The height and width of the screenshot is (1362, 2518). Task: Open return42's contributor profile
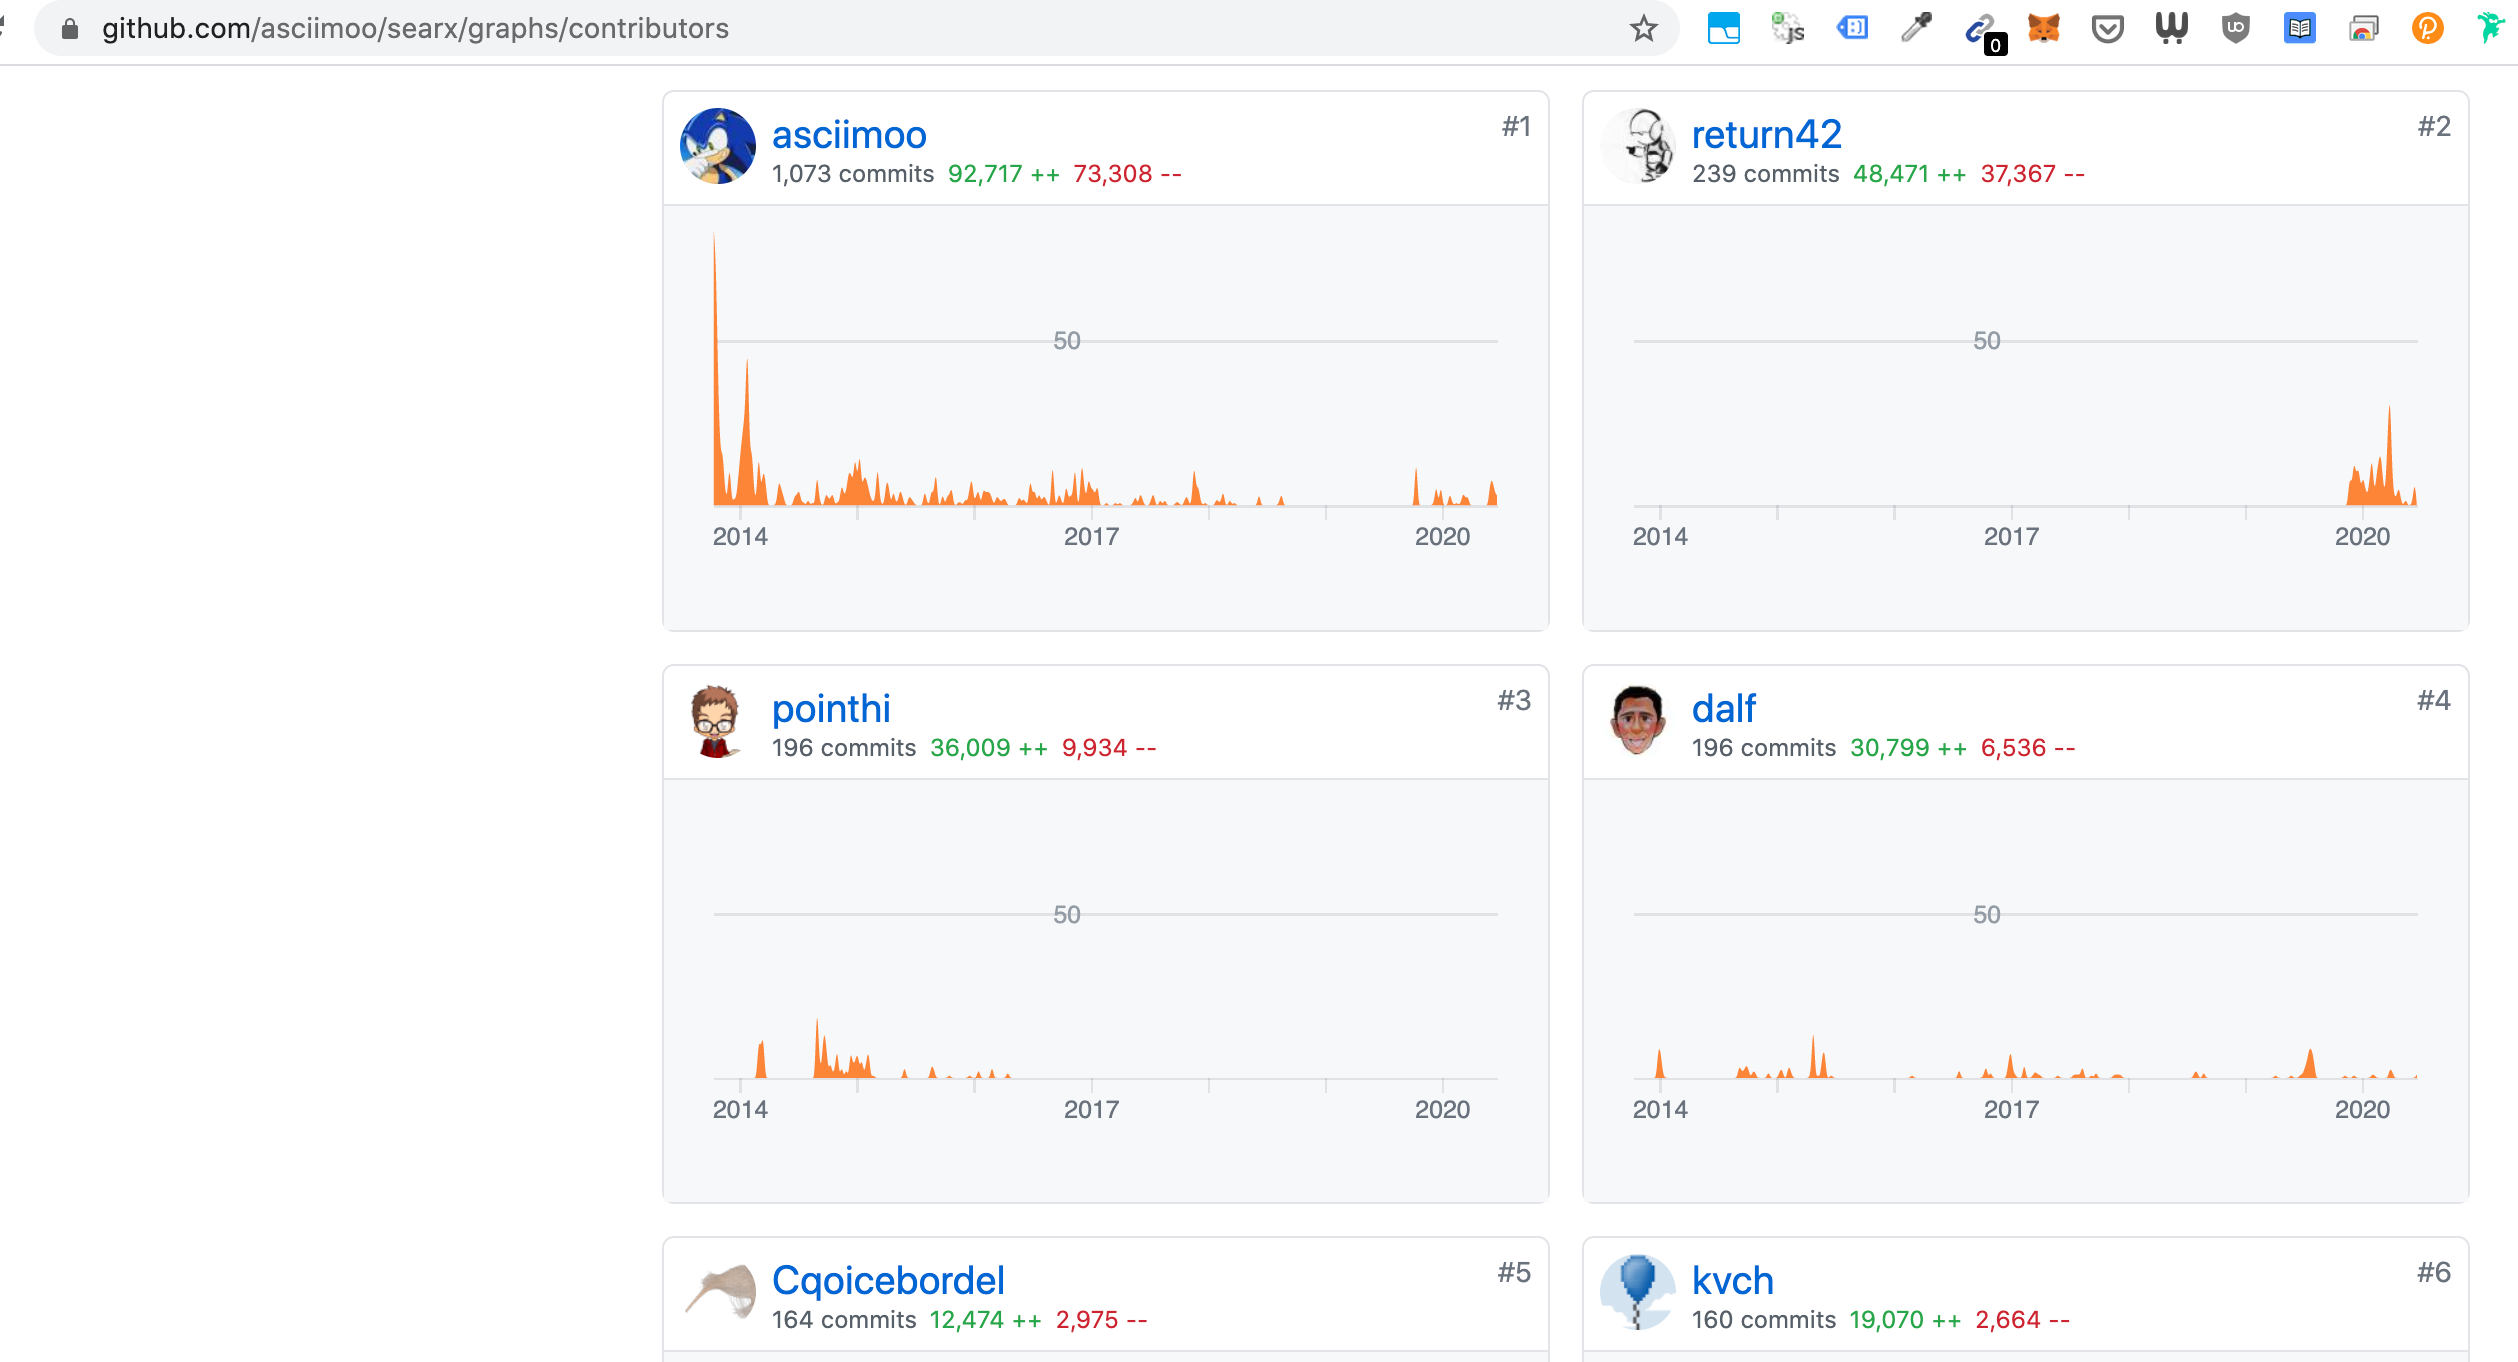pos(1766,133)
